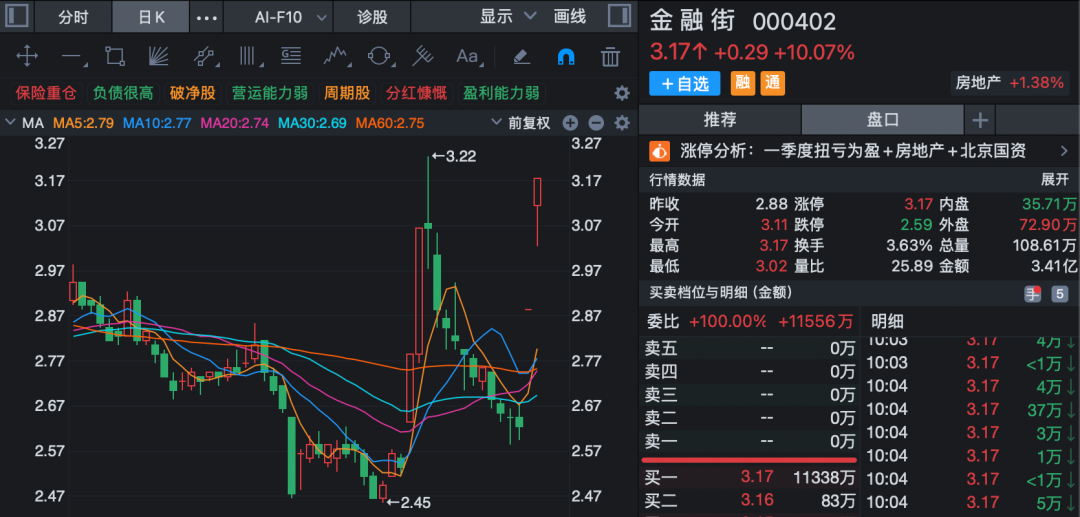Switch to the 推荐 tab
The width and height of the screenshot is (1080, 517).
point(720,120)
